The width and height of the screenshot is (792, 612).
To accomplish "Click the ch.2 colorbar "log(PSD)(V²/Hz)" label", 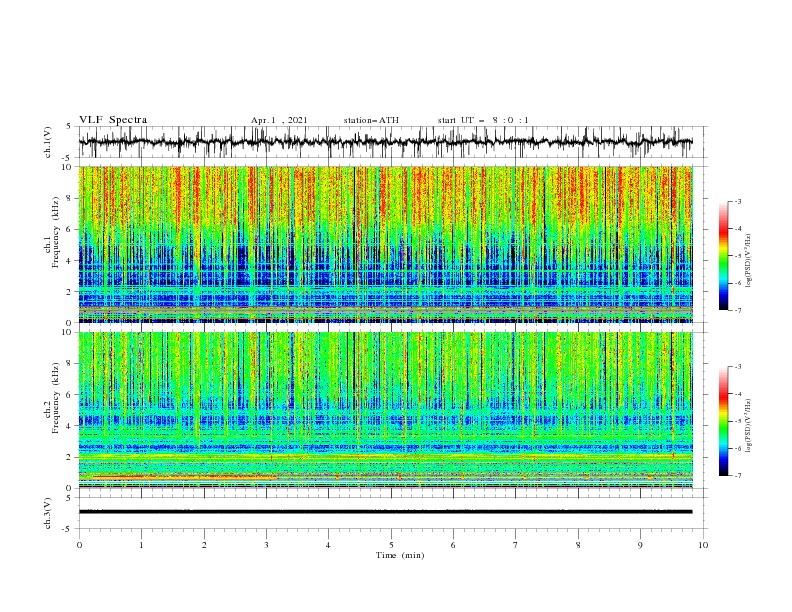I will tap(749, 426).
